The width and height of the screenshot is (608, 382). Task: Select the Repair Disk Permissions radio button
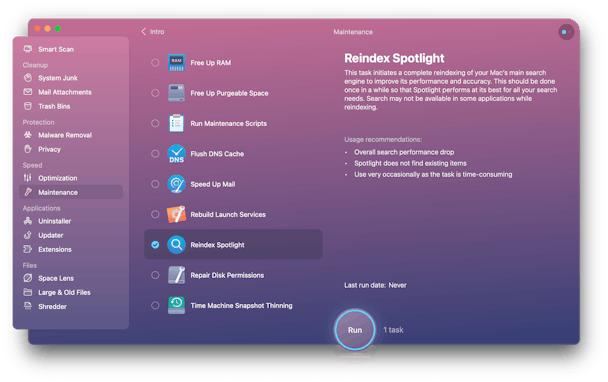155,275
